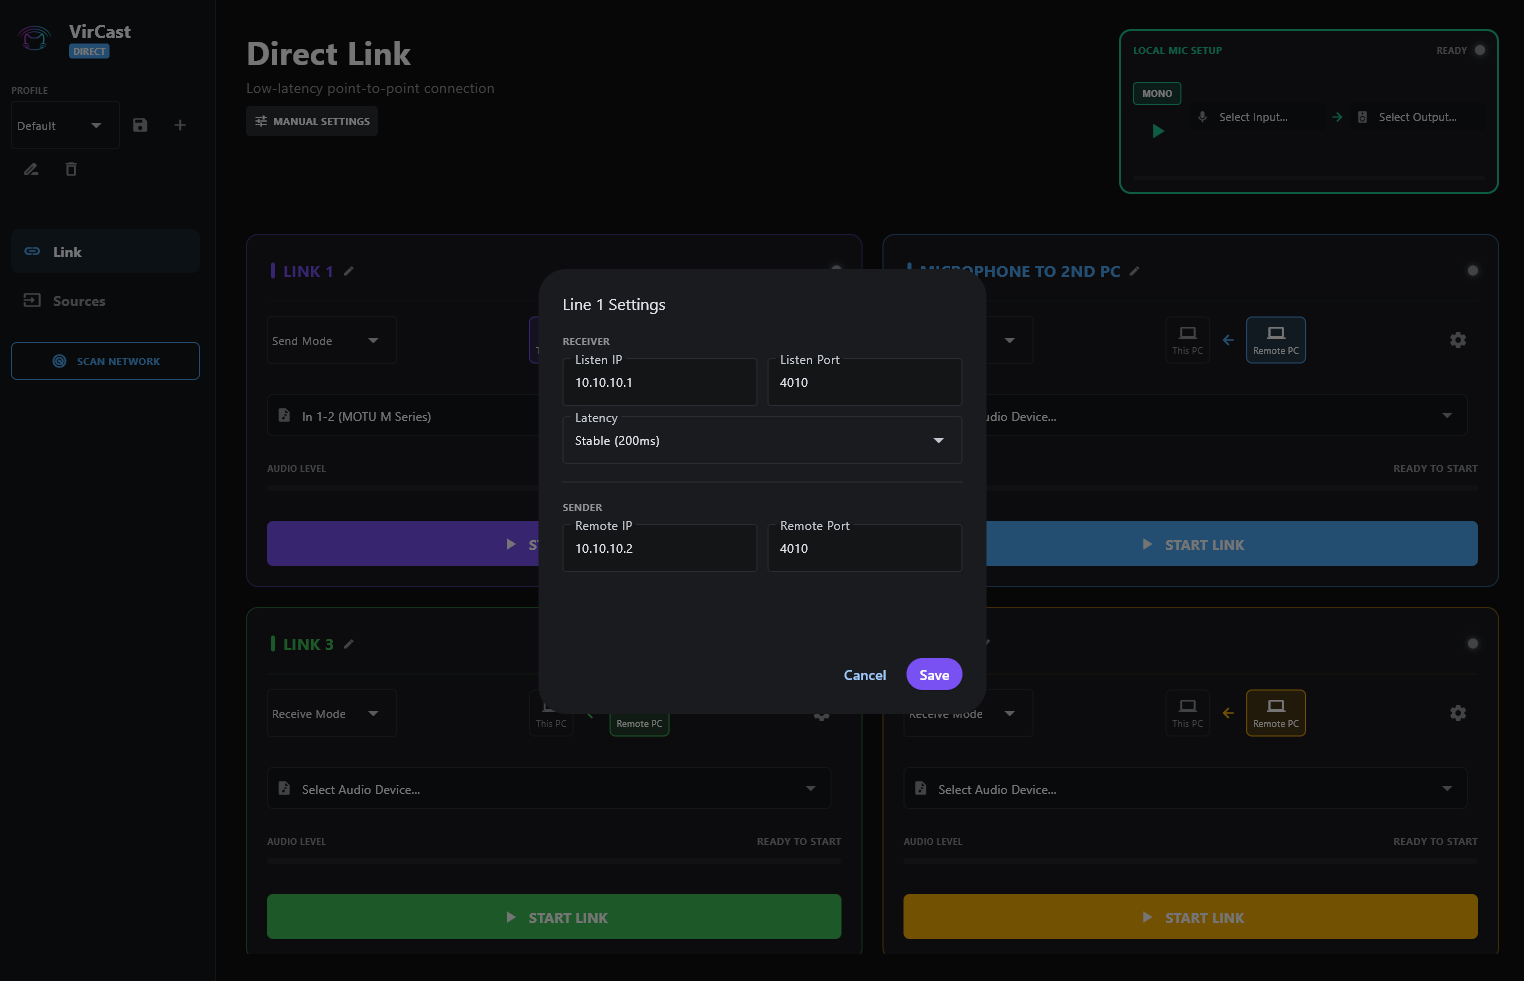Select the Link sidebar item
The image size is (1524, 981).
coord(68,252)
